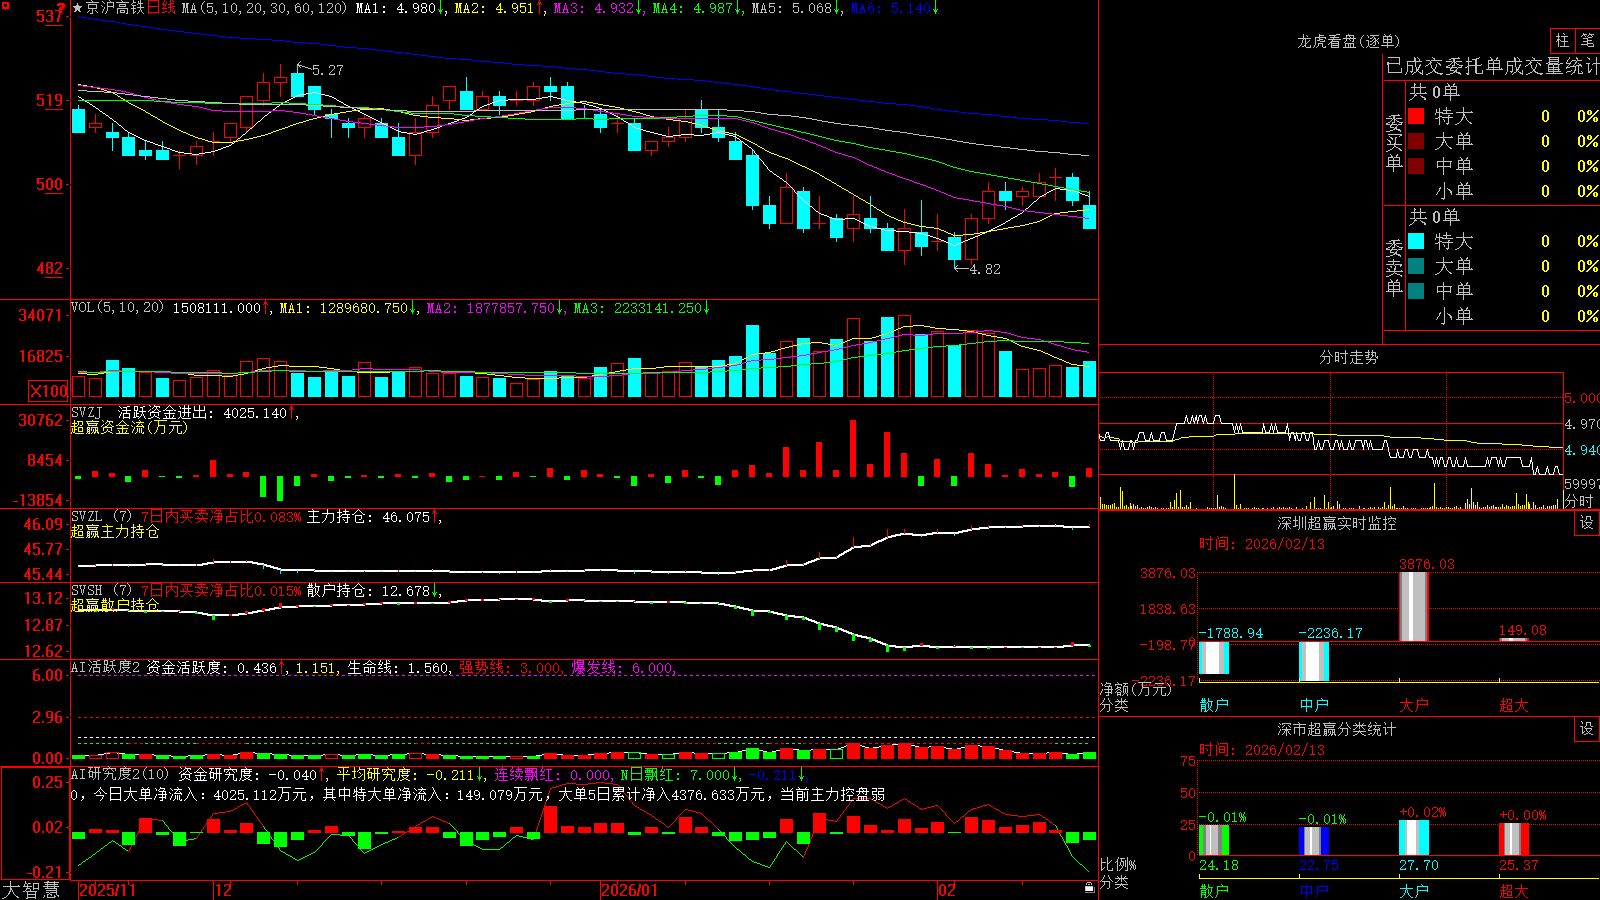This screenshot has height=900, width=1600.
Task: Click the 深市超赢分类统计 panel title
Action: 1336,729
